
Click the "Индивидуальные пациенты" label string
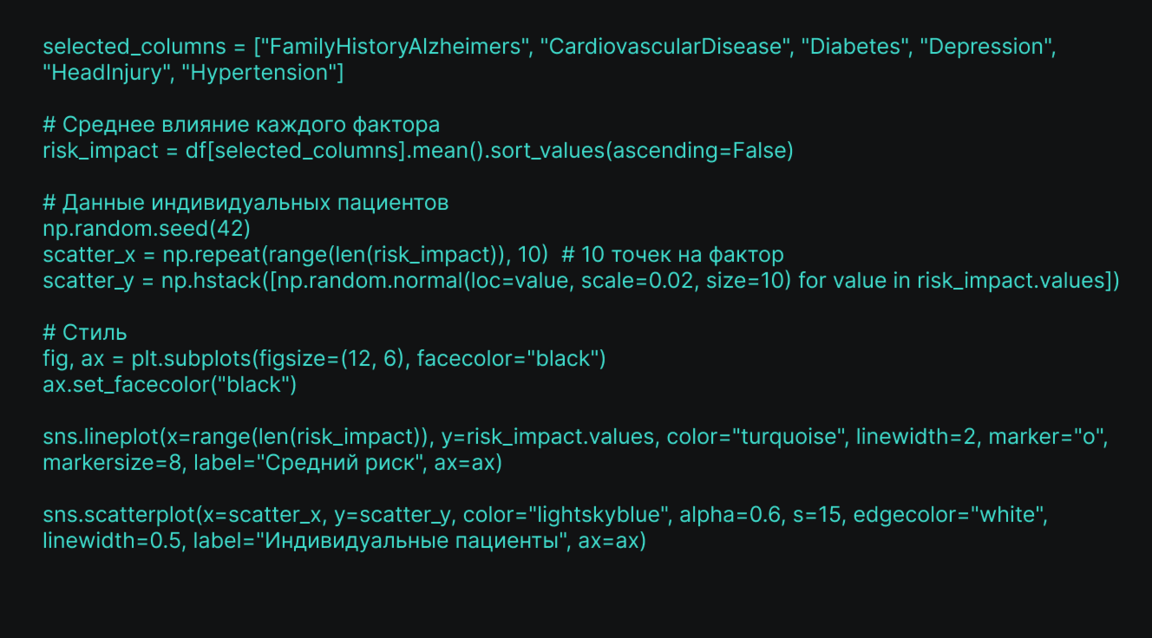[417, 541]
